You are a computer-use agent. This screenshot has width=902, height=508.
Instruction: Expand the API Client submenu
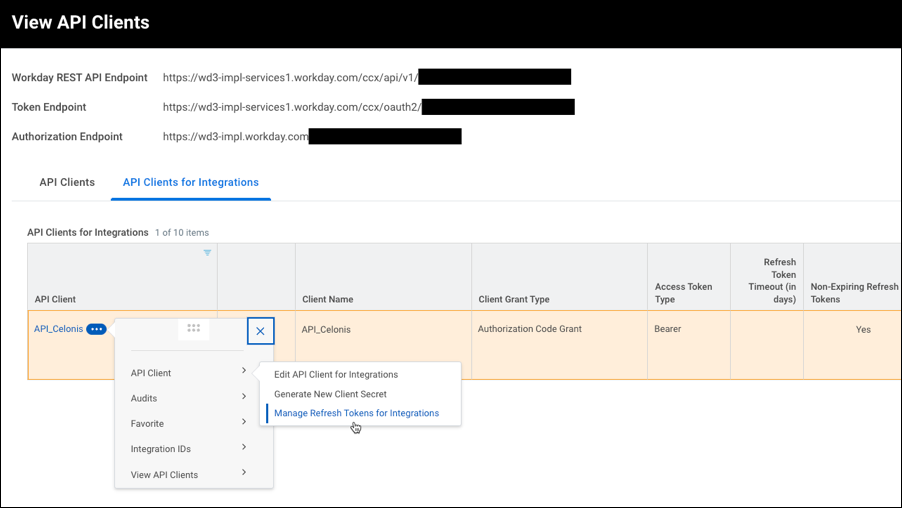(x=188, y=373)
